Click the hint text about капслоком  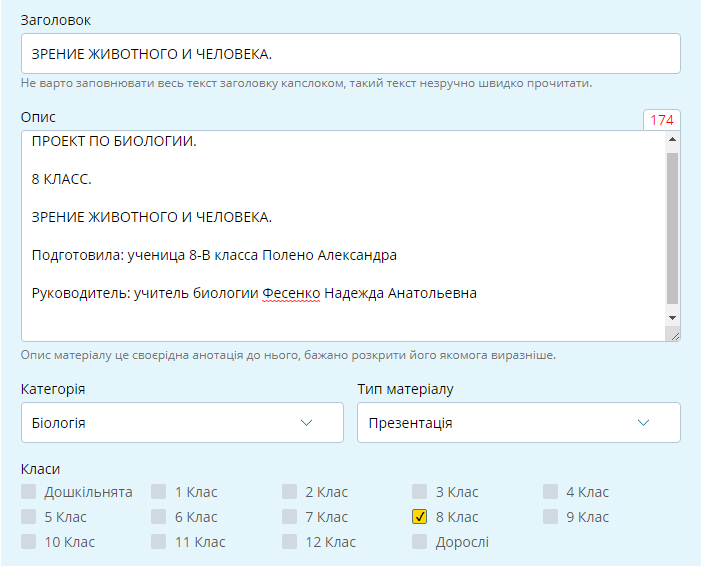coord(307,83)
